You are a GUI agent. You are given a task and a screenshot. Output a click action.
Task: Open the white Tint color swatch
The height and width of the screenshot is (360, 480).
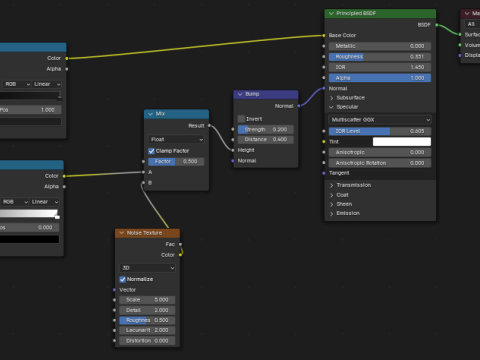[402, 142]
